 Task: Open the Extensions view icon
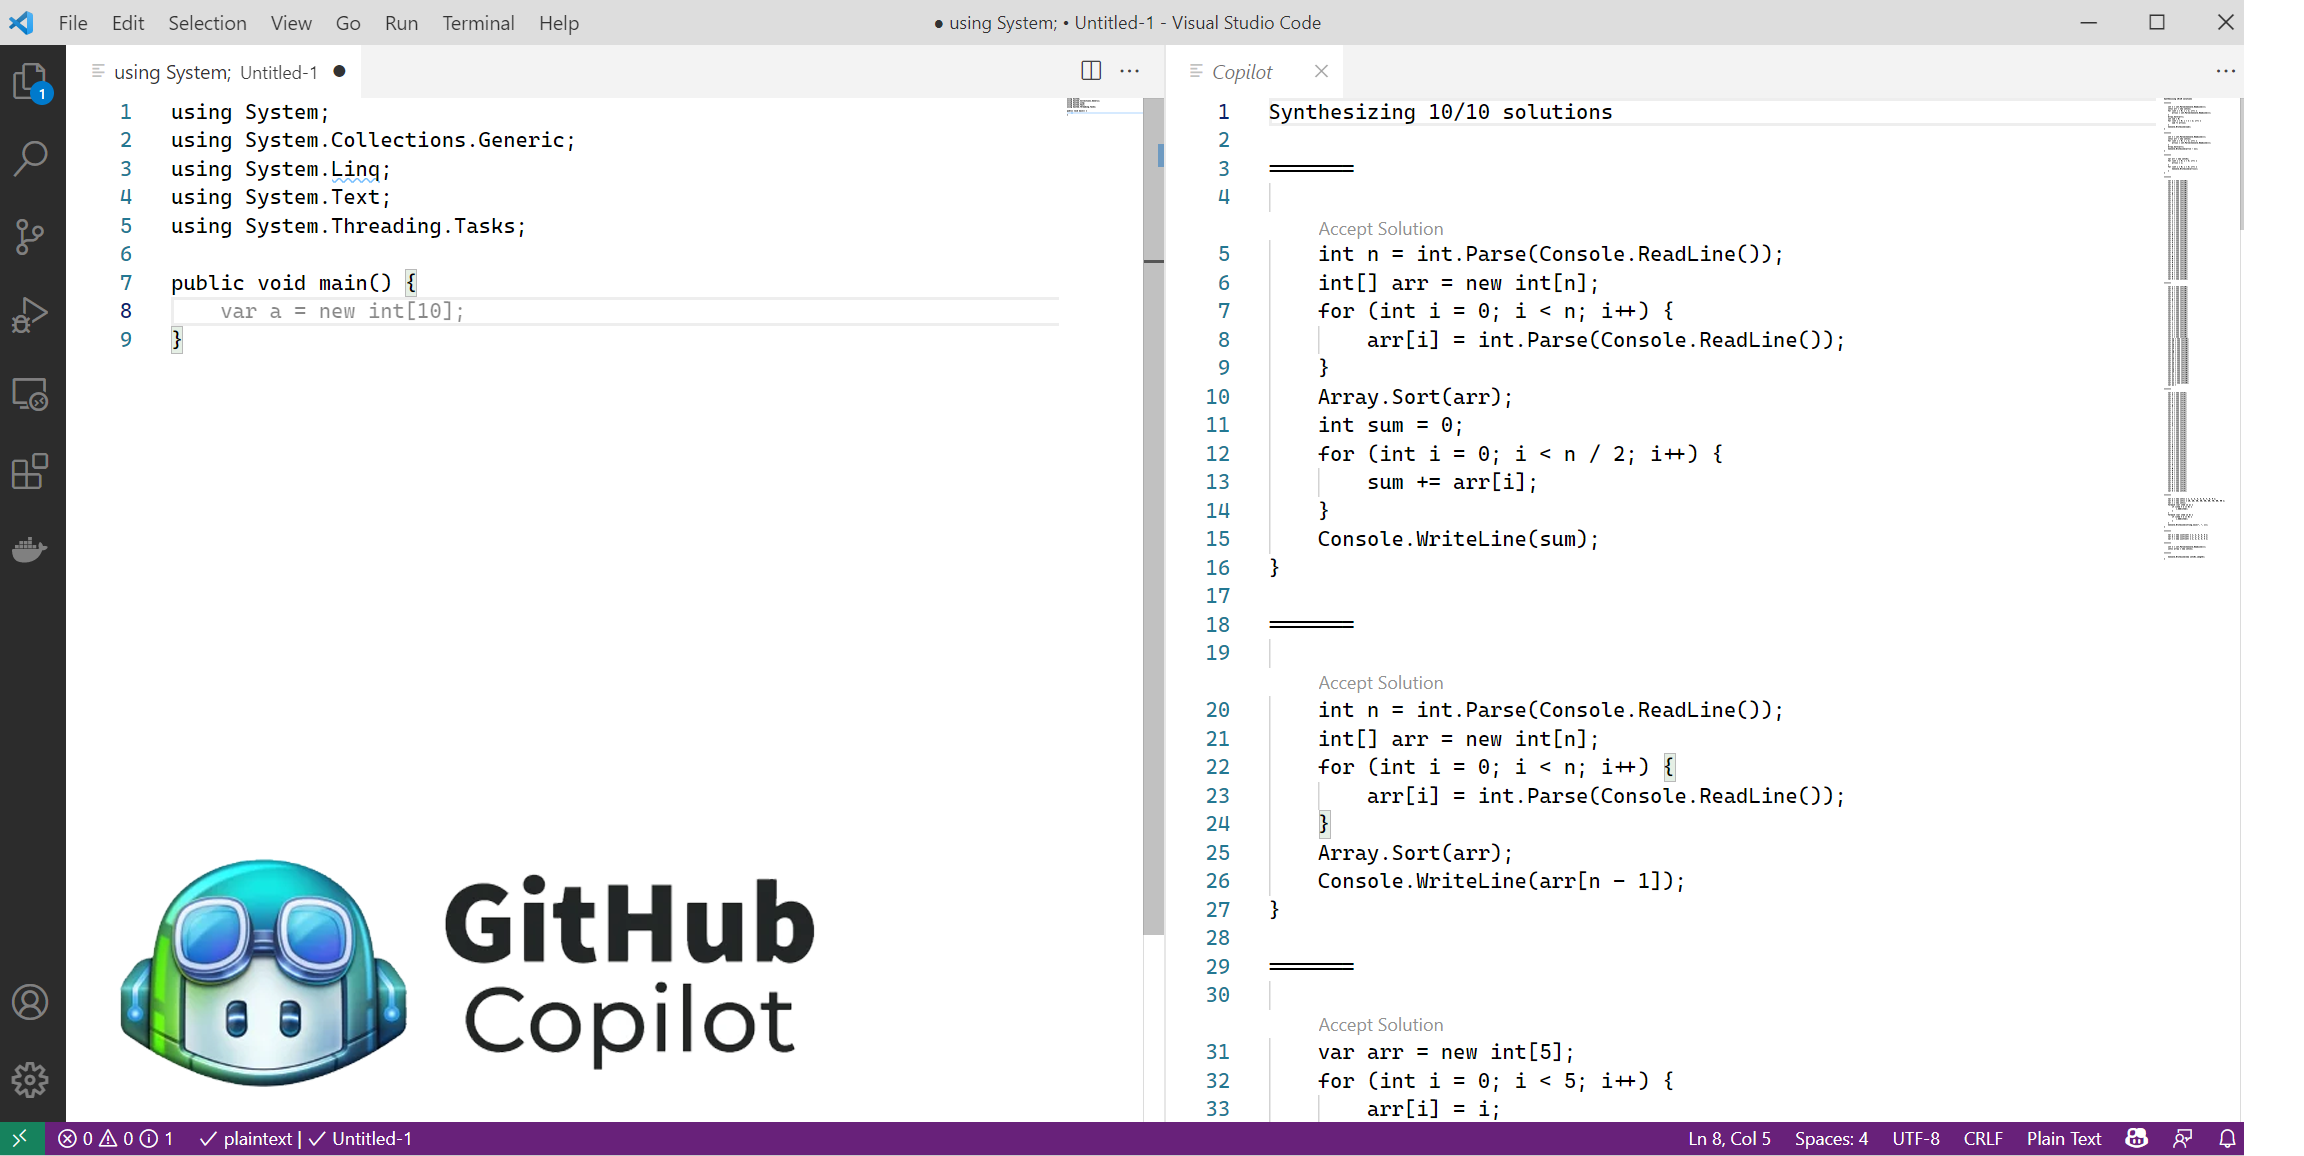click(x=31, y=471)
